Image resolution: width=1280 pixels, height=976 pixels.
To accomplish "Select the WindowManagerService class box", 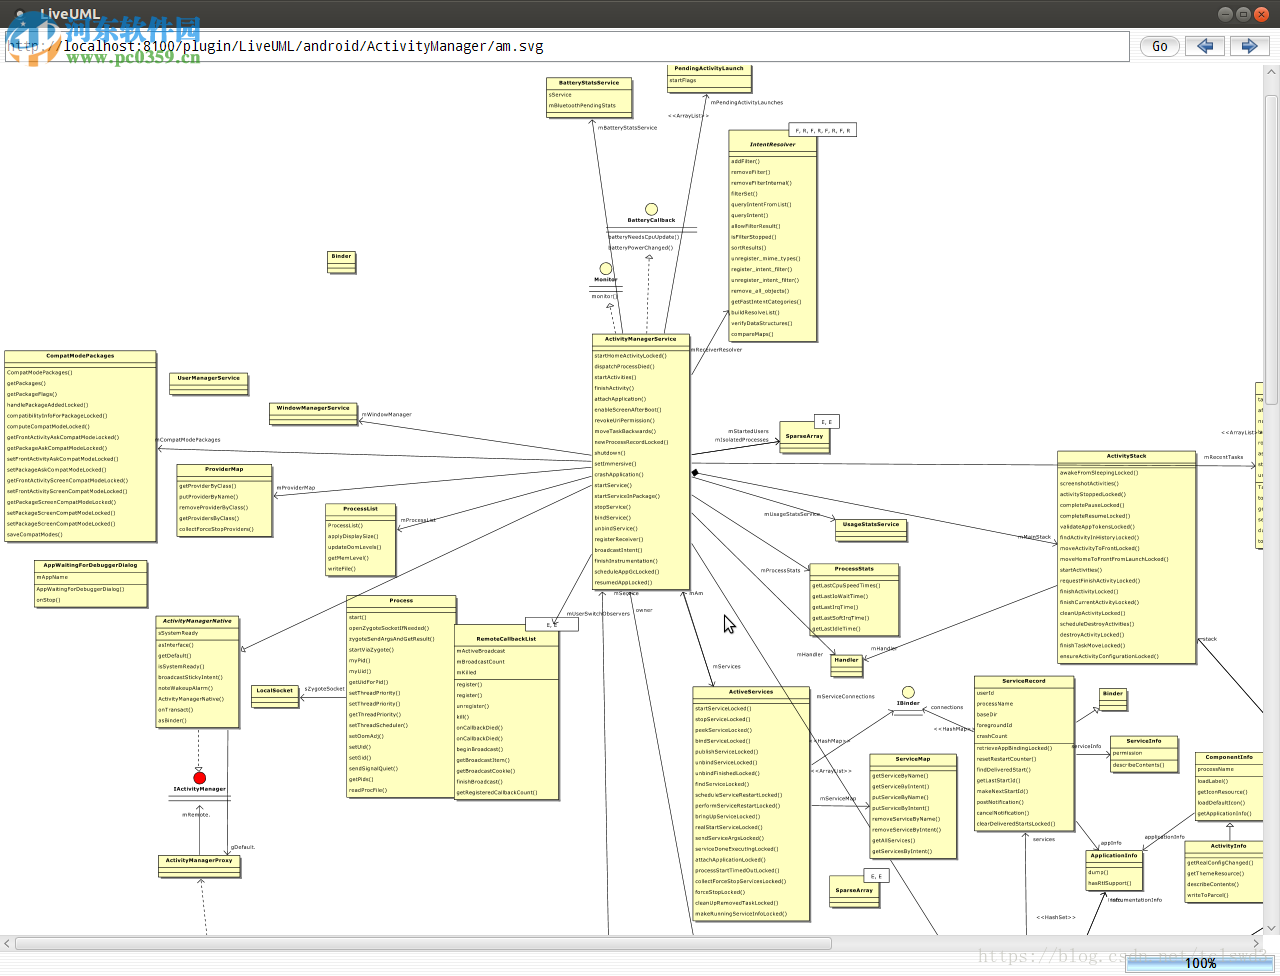I will click(313, 413).
